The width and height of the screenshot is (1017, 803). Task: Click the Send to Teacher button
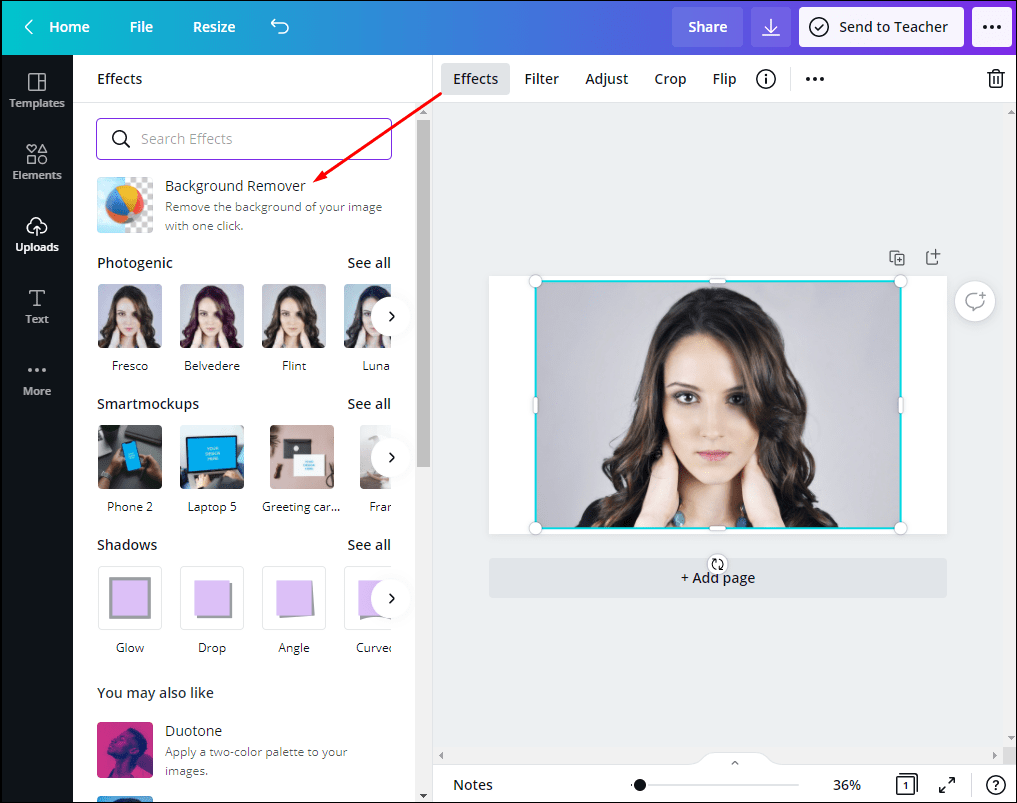pyautogui.click(x=881, y=27)
